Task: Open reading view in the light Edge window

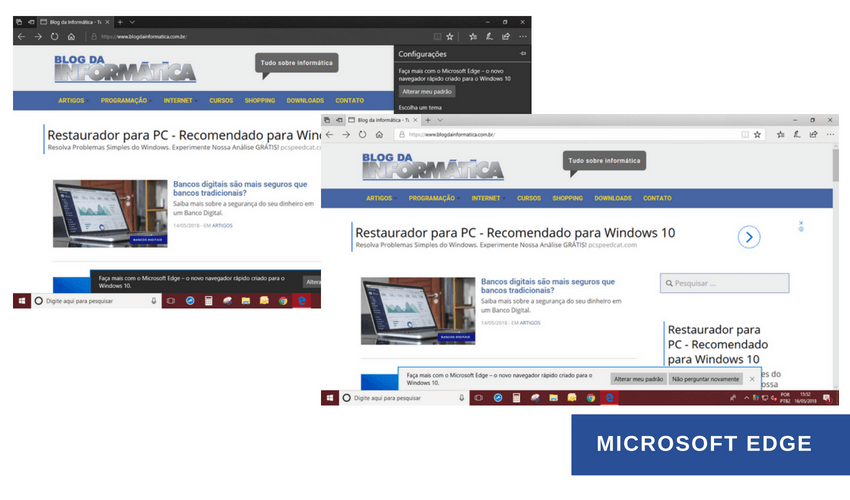Action: coord(745,134)
